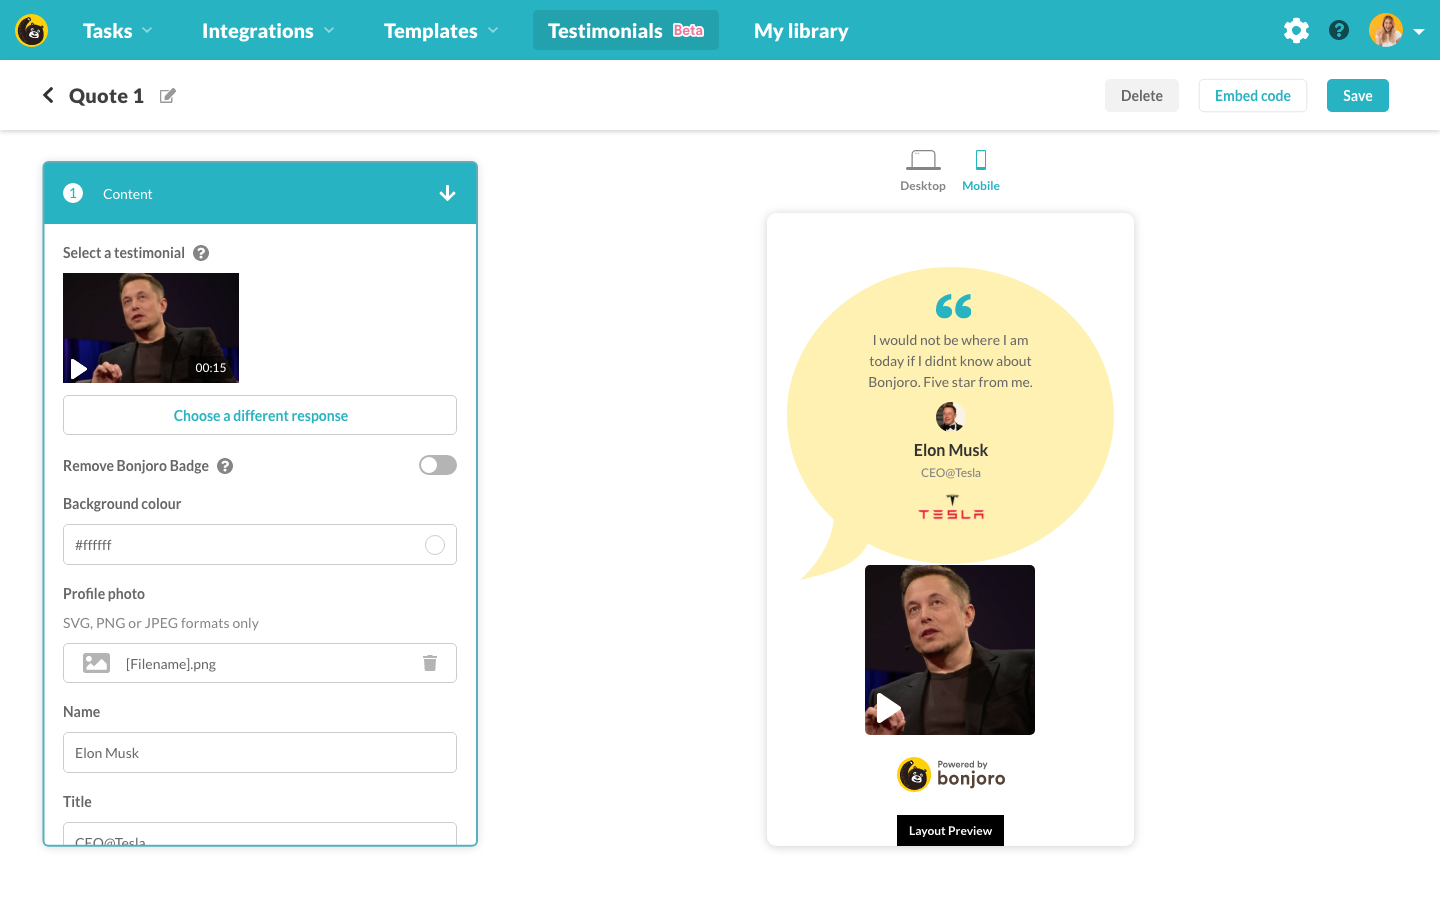Open the help question mark icon in header
Viewport: 1440px width, 900px height.
1339,30
